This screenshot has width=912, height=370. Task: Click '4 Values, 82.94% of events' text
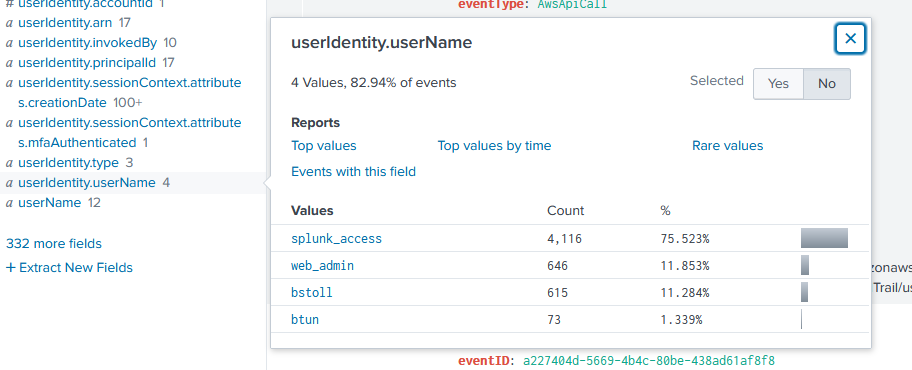coord(373,83)
